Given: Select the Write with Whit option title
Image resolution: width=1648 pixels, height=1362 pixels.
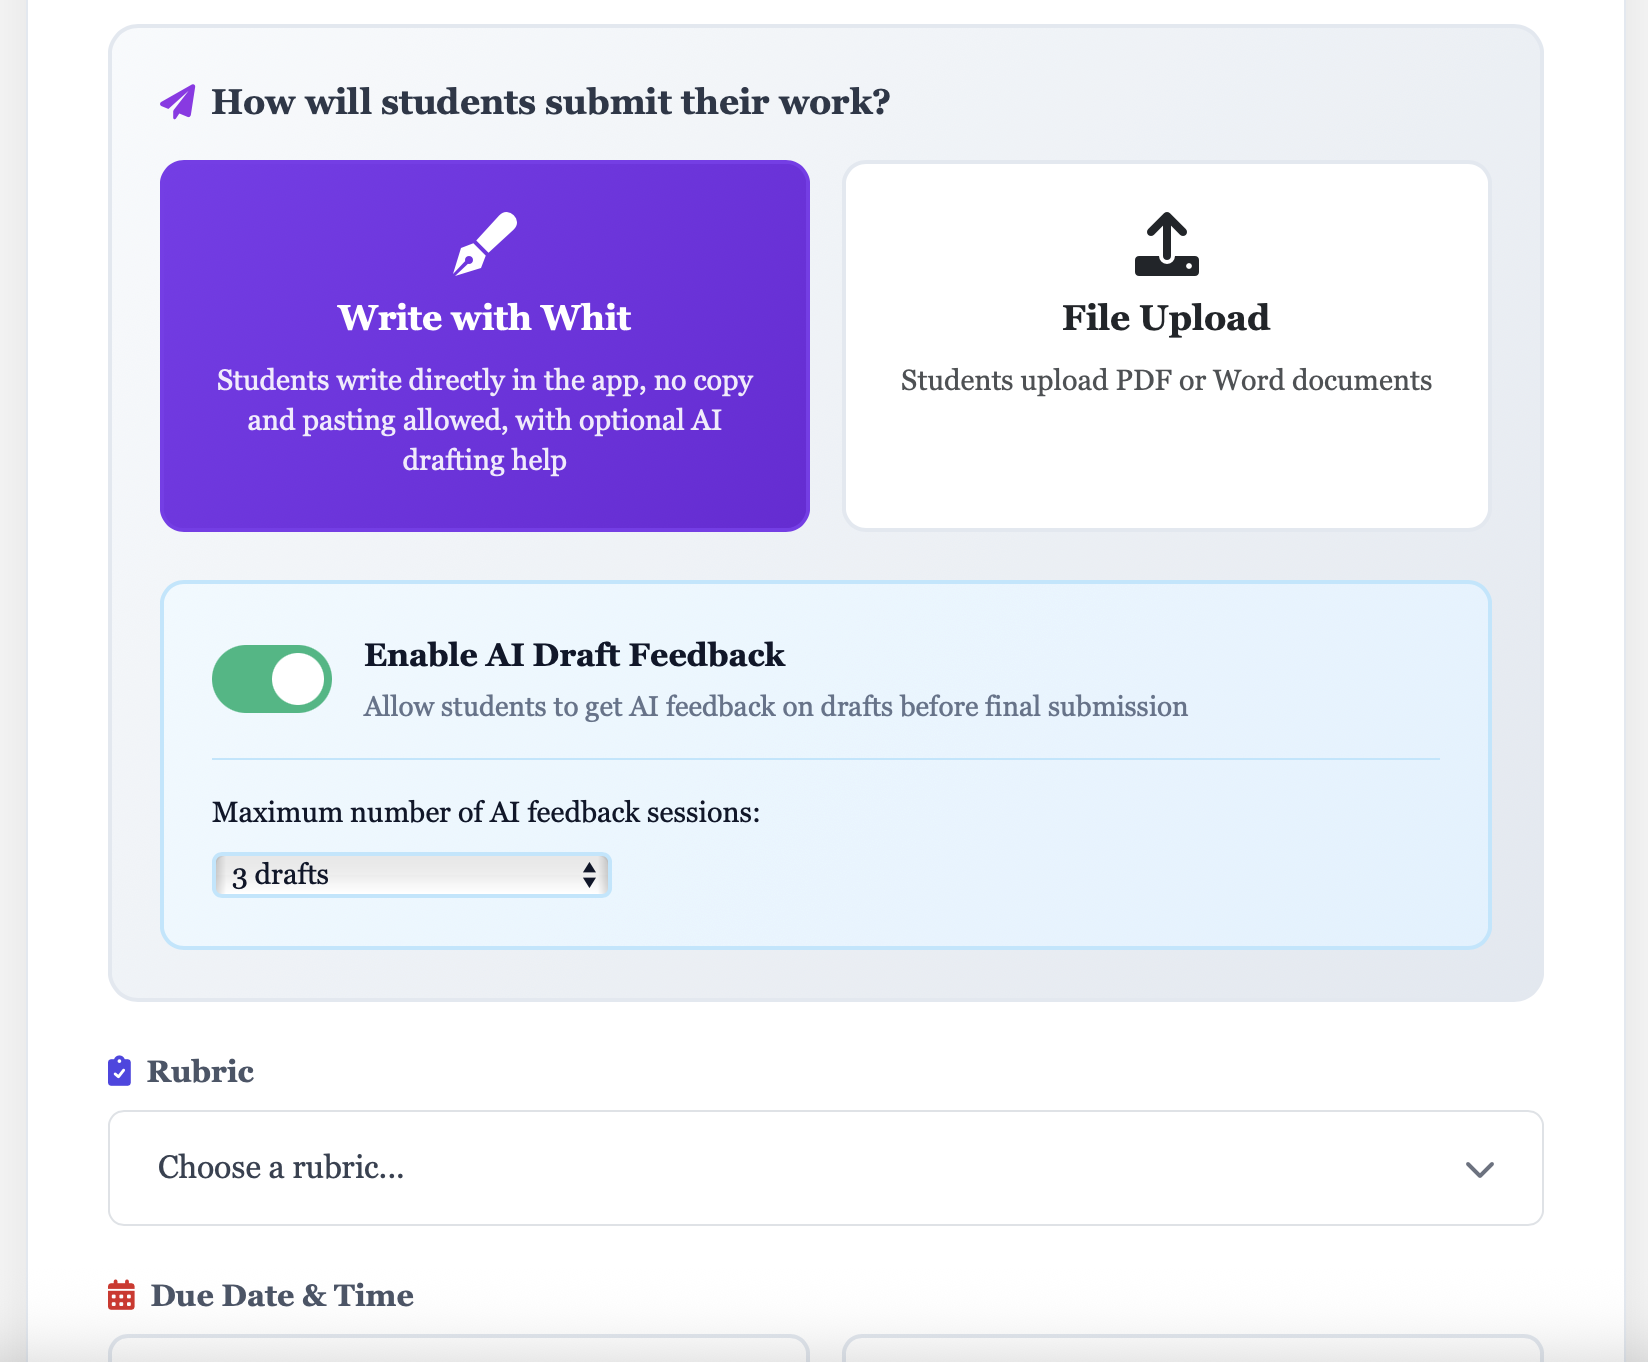Looking at the screenshot, I should coord(484,318).
